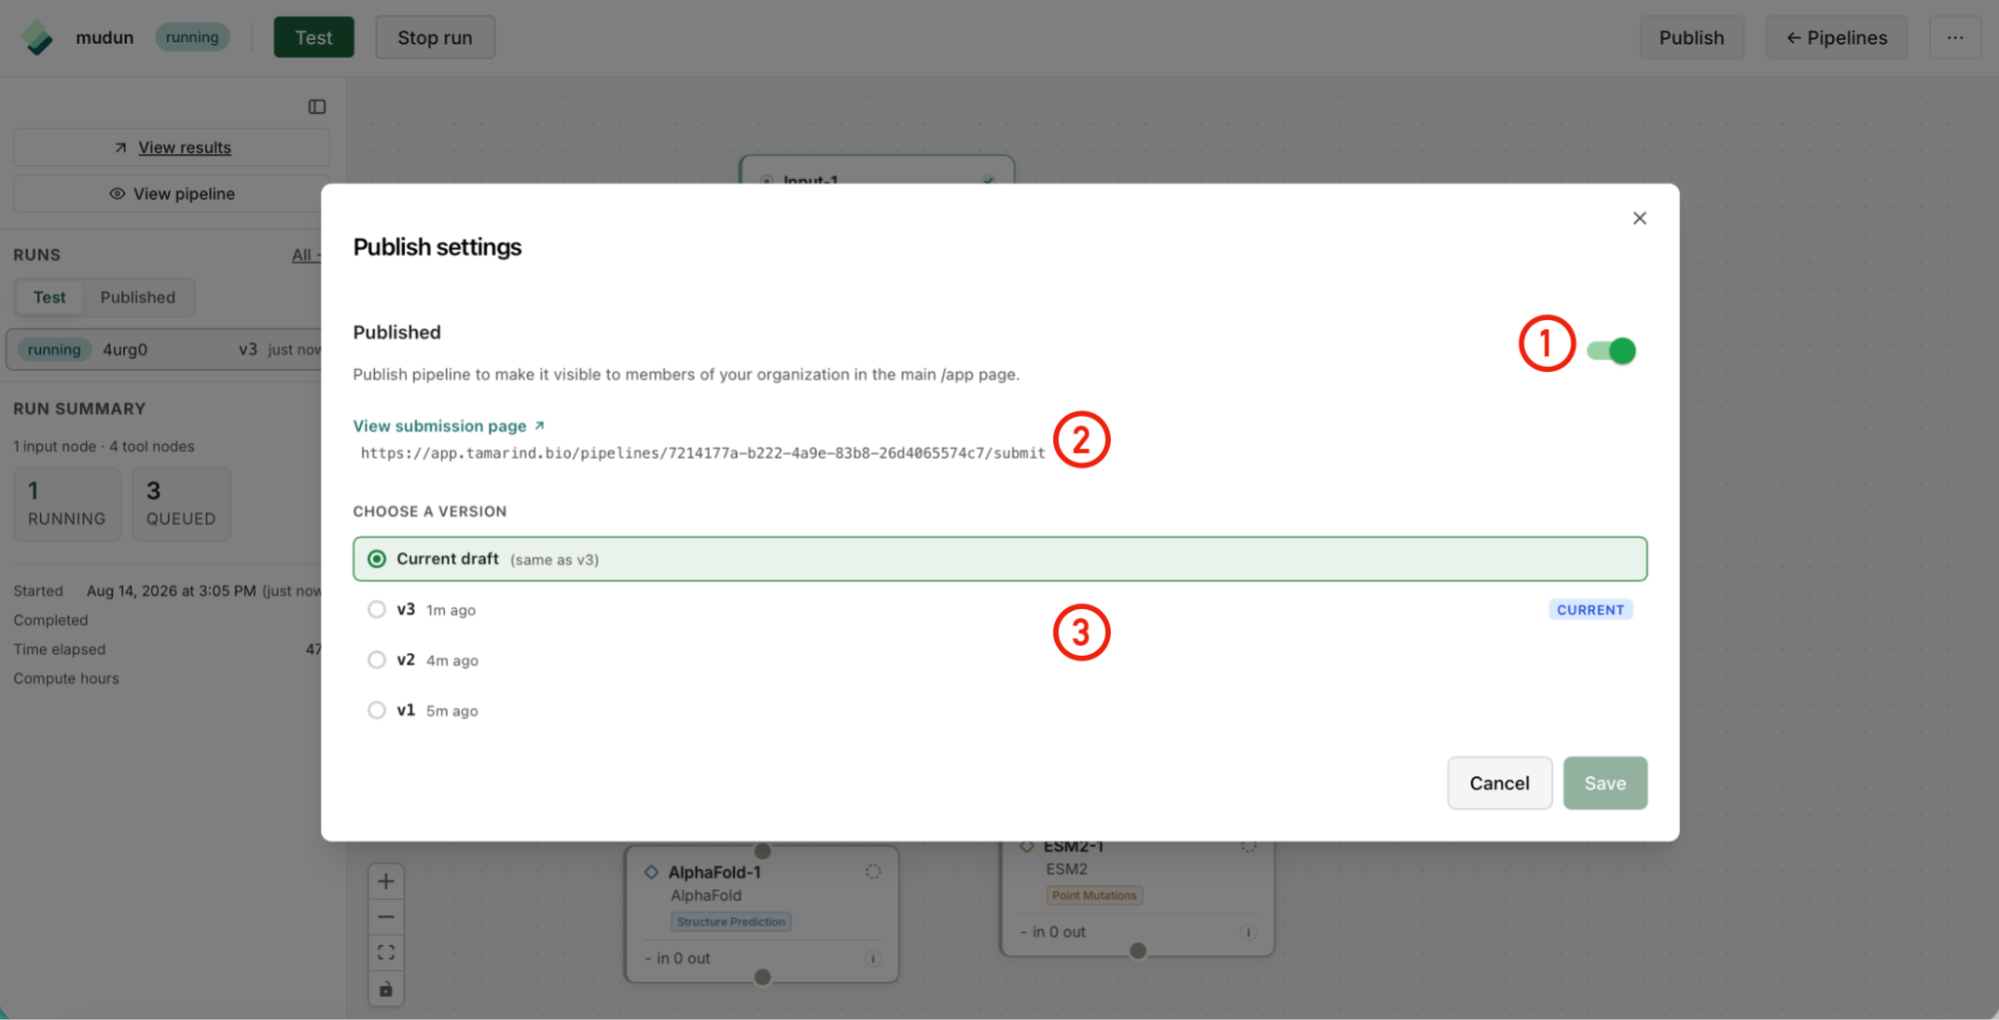Click View pipeline button
The height and width of the screenshot is (1020, 1999).
tap(172, 193)
